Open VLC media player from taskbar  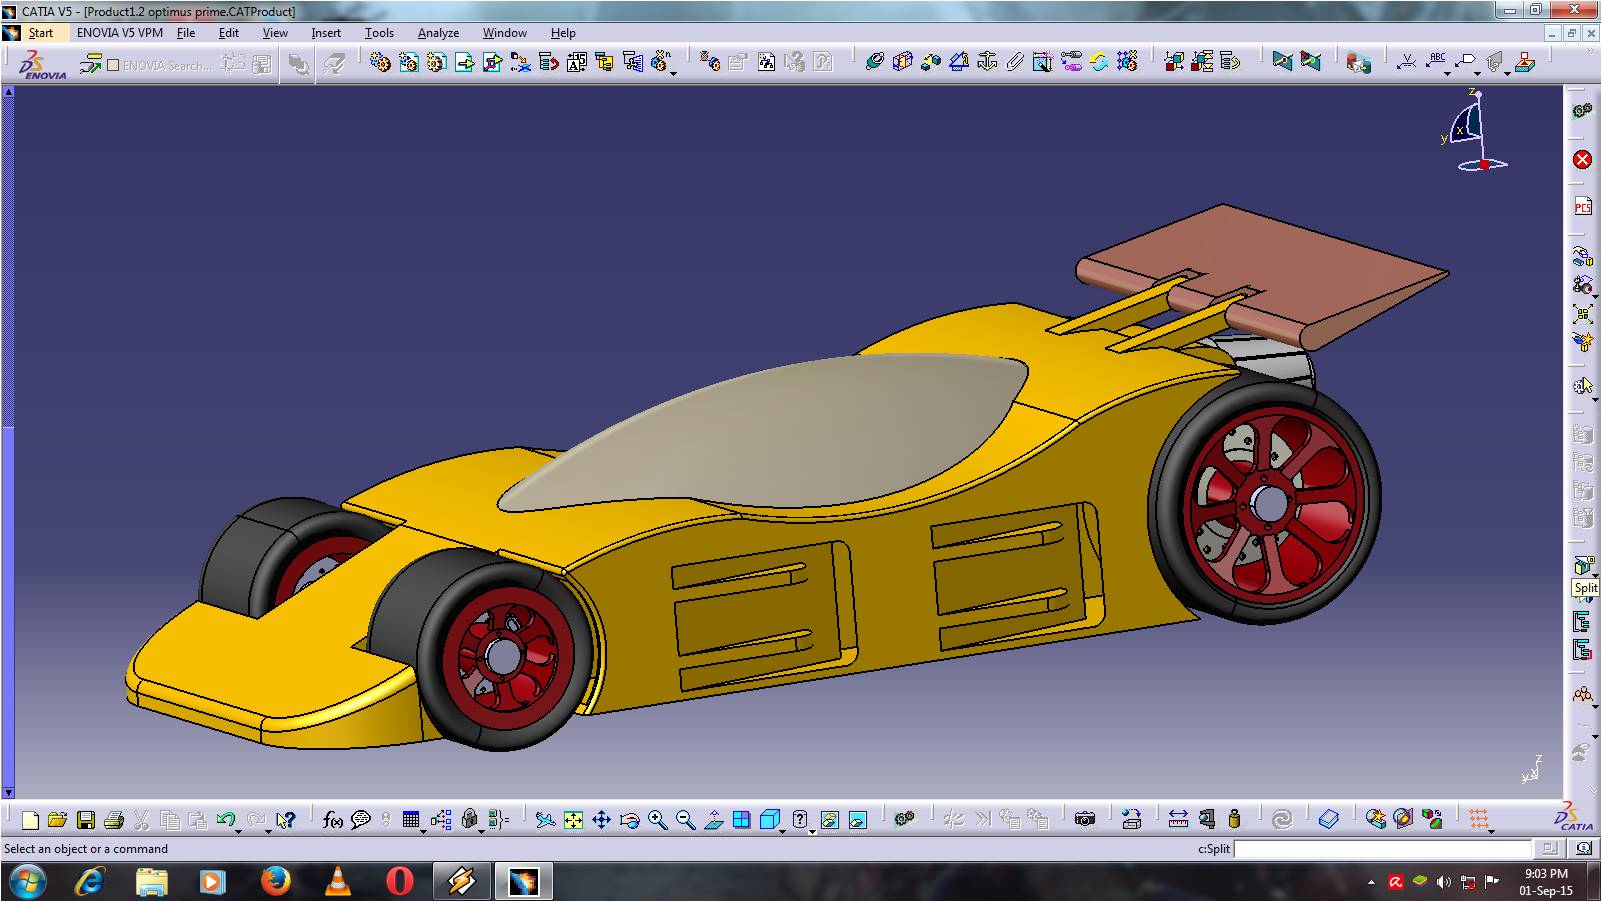pos(338,881)
